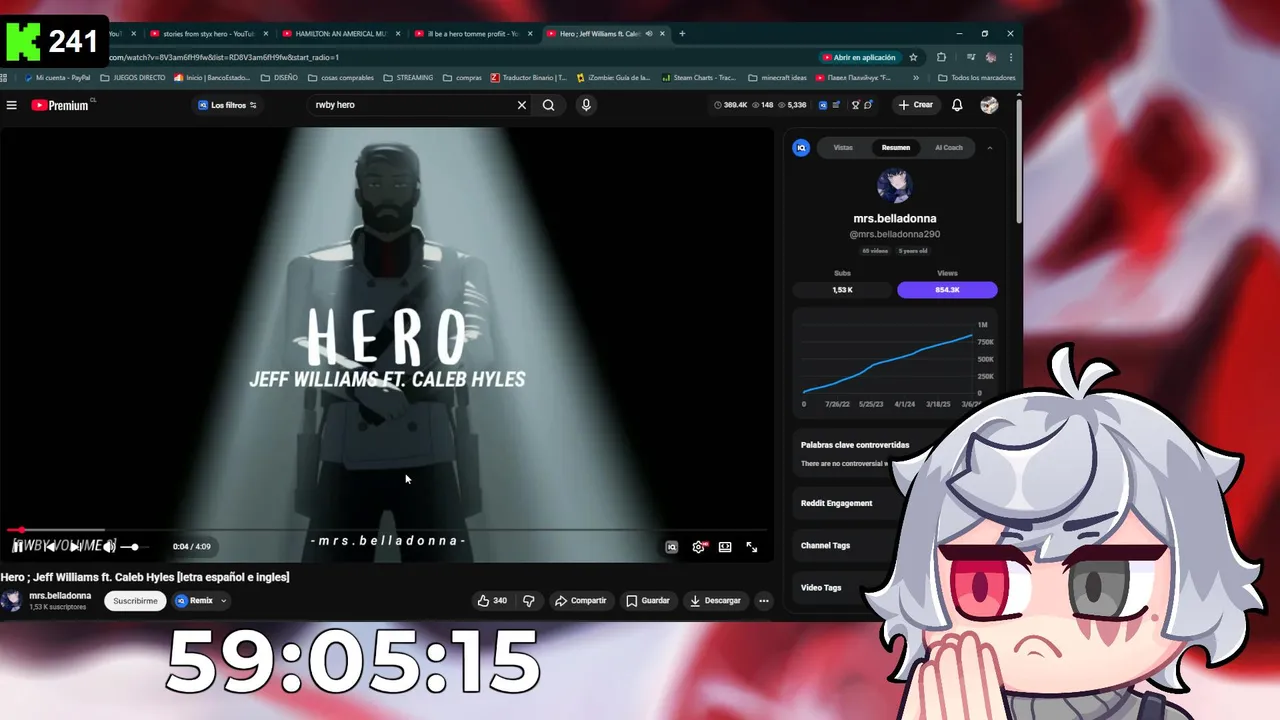
Task: Enter fullscreen mode
Action: 751,547
